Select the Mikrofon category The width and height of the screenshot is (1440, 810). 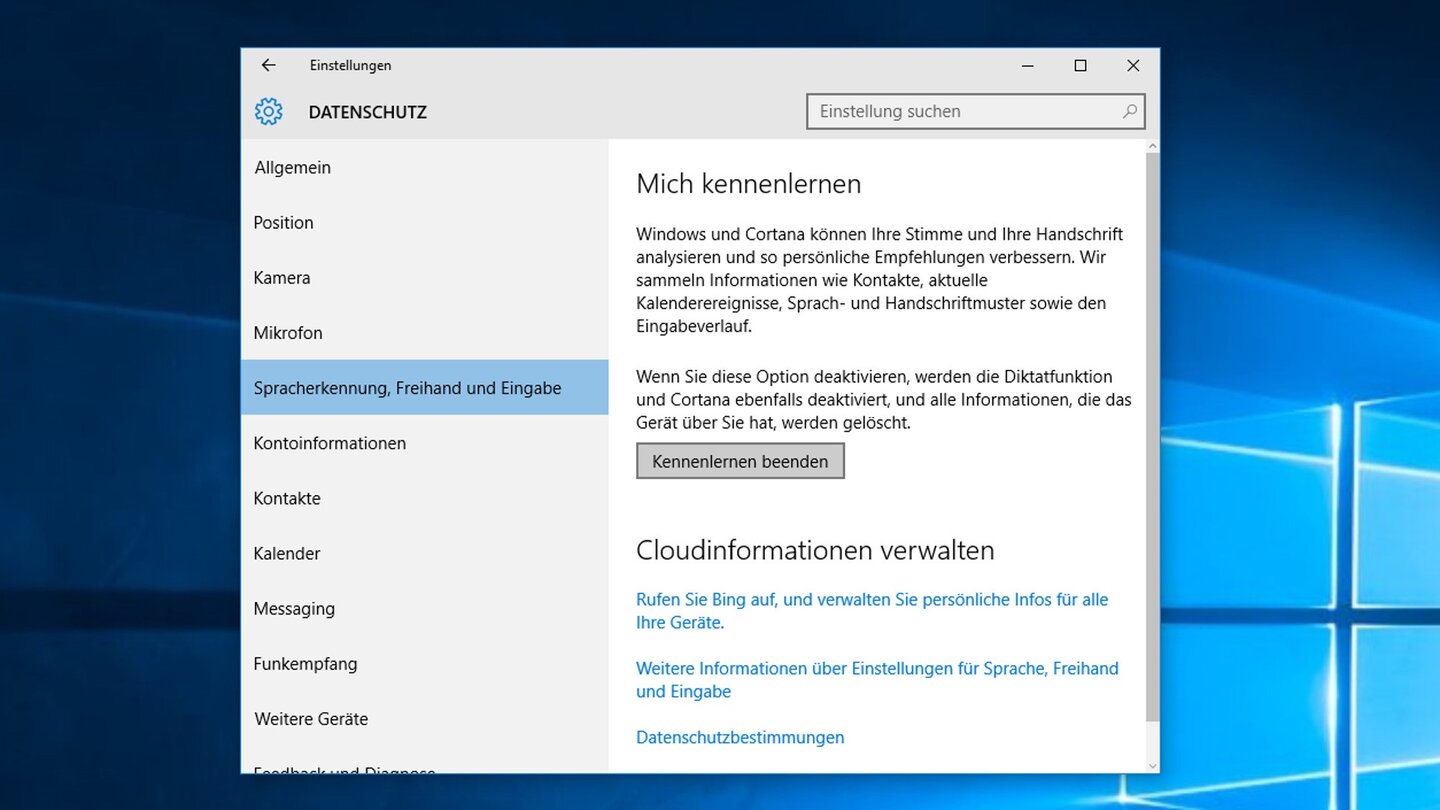(x=424, y=332)
